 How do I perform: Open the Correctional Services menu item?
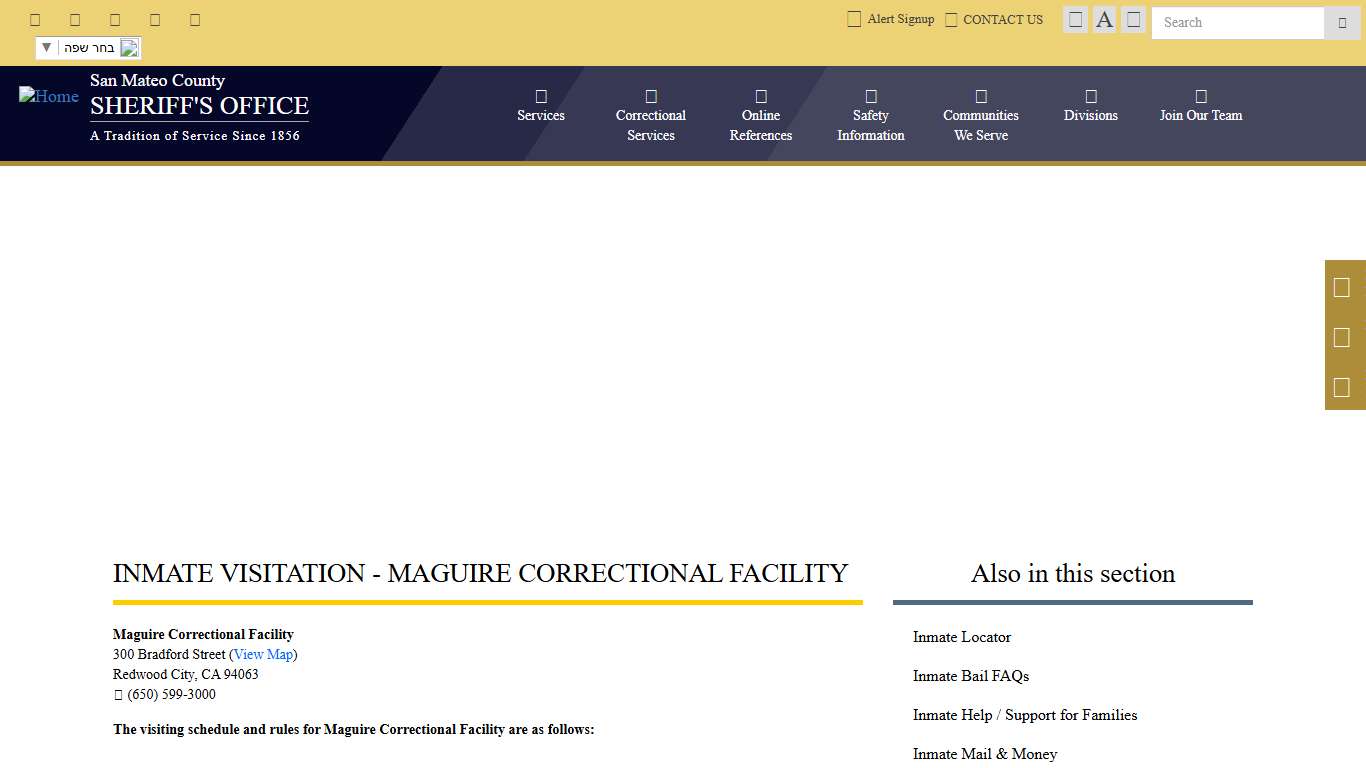[x=650, y=115]
